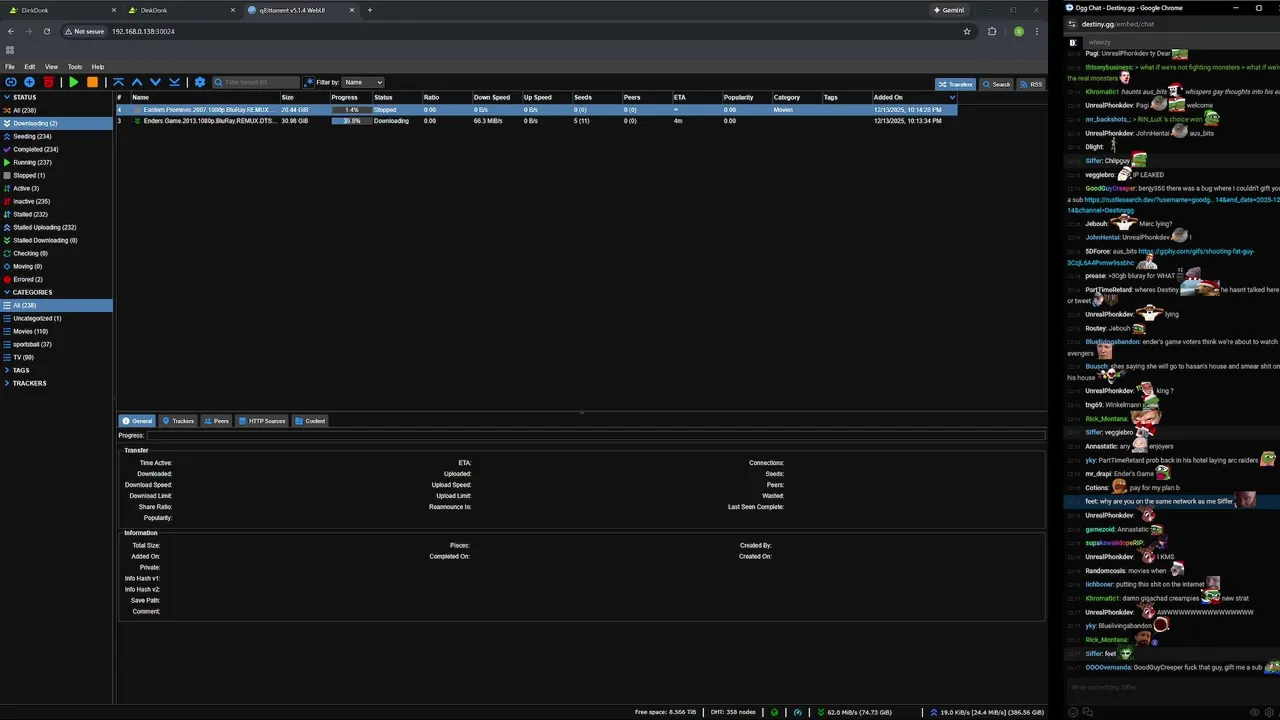This screenshot has width=1280, height=720.
Task: Open the File menu
Action: (x=10, y=67)
